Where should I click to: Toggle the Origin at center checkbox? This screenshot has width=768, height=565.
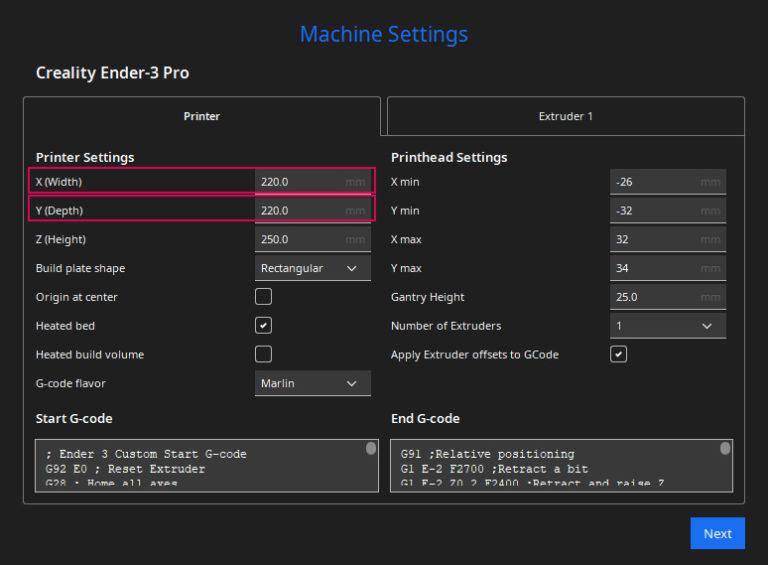[x=264, y=297]
